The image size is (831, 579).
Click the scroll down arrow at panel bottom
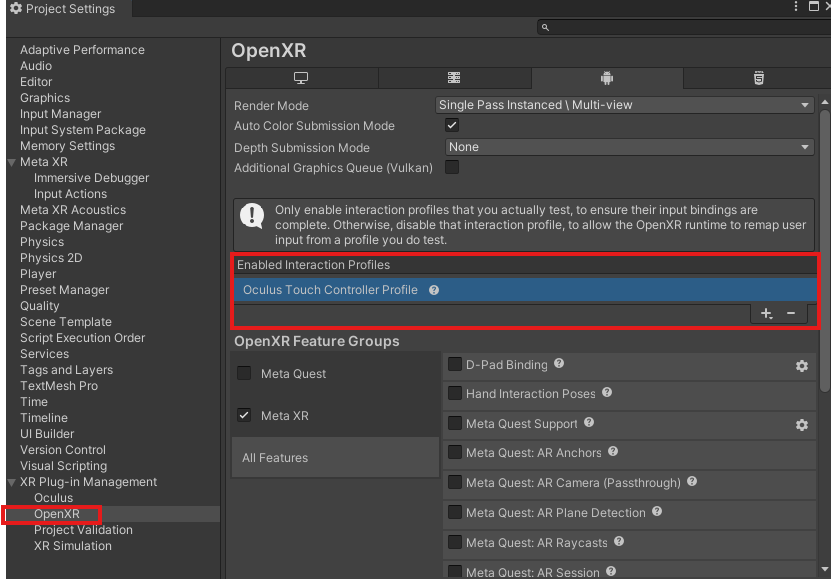point(824,570)
